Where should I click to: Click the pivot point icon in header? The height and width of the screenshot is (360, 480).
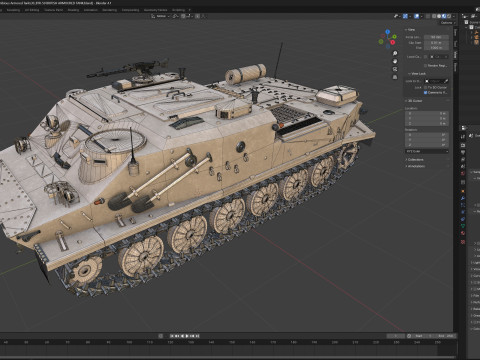pyautogui.click(x=175, y=16)
